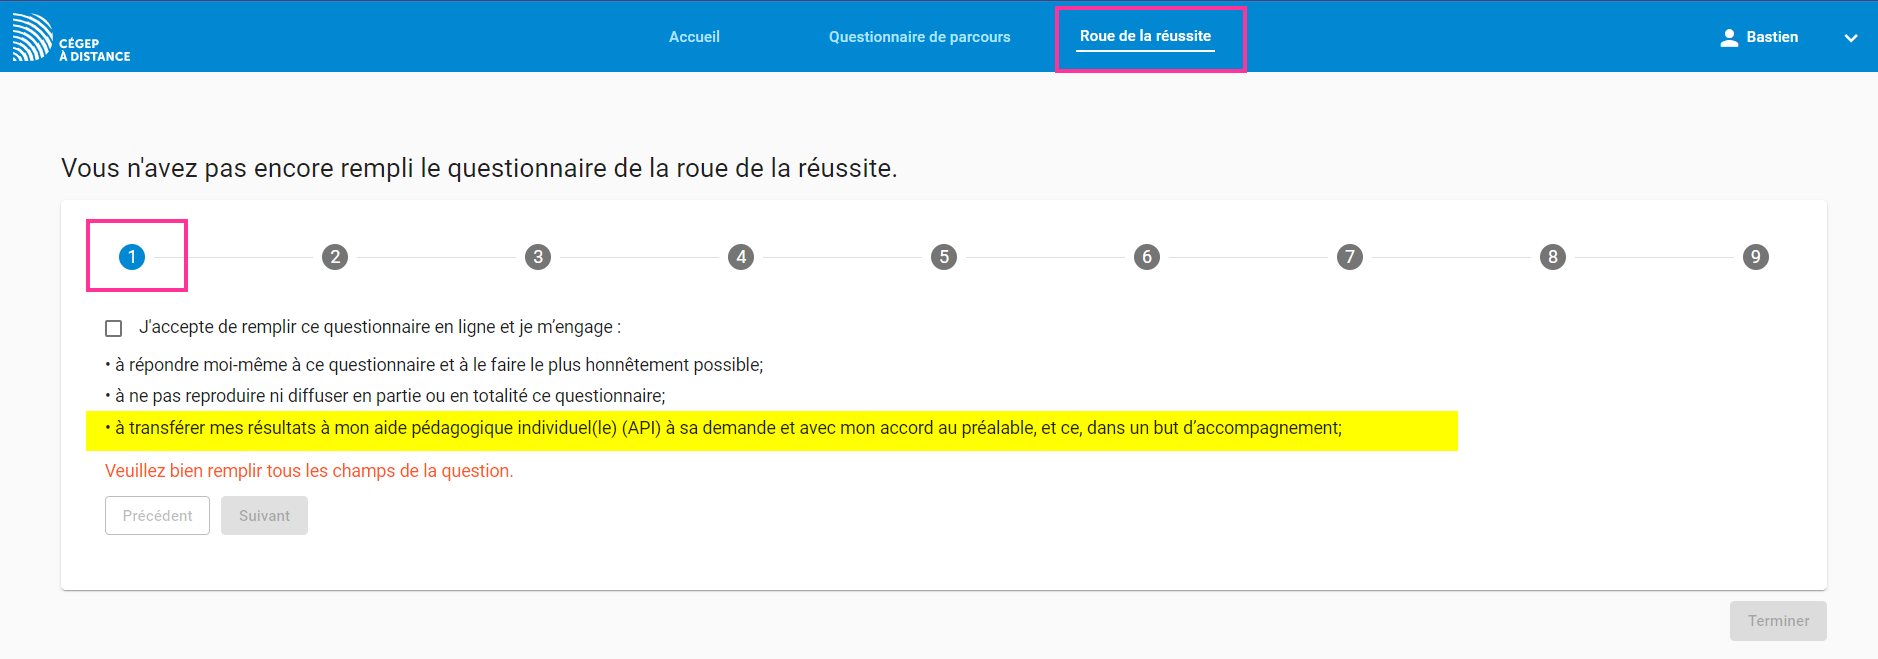1878x659 pixels.
Task: Select step 5 circle icon
Action: pyautogui.click(x=944, y=257)
